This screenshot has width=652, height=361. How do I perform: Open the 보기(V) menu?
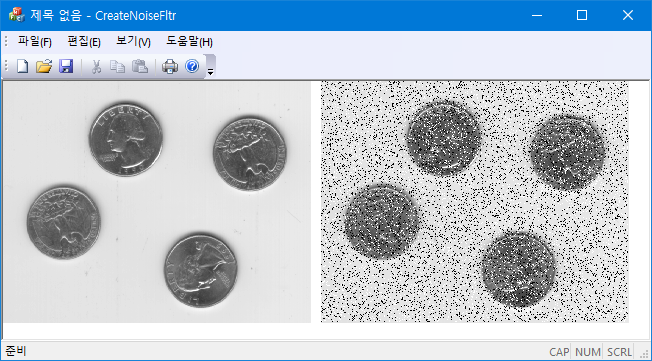133,42
